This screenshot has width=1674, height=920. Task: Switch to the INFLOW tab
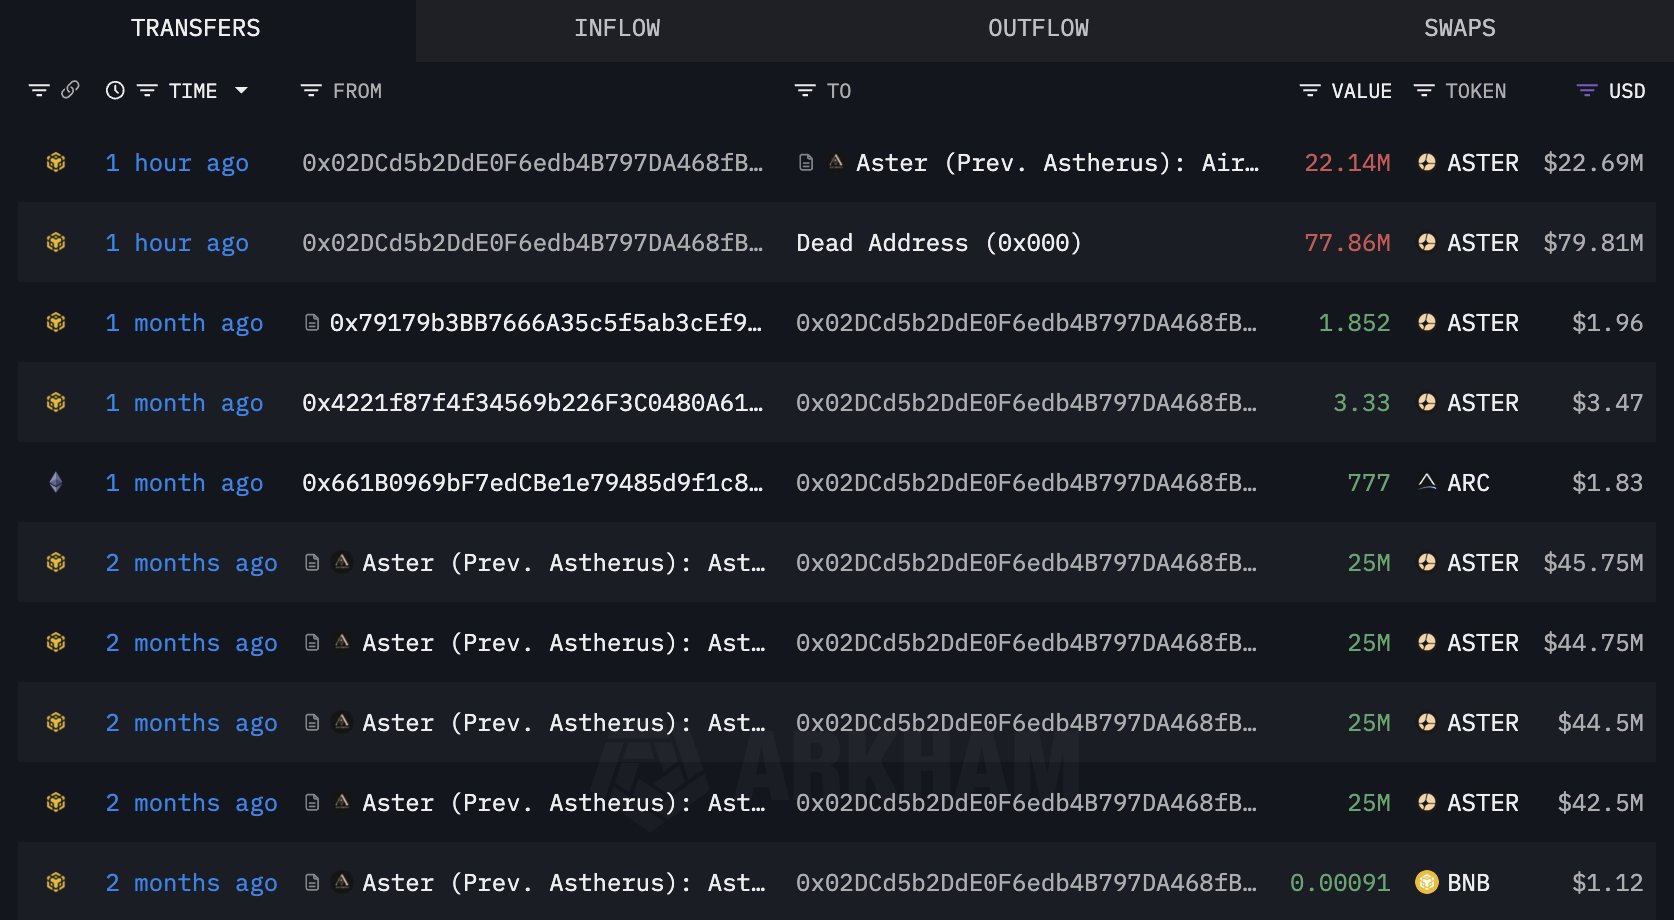tap(617, 28)
